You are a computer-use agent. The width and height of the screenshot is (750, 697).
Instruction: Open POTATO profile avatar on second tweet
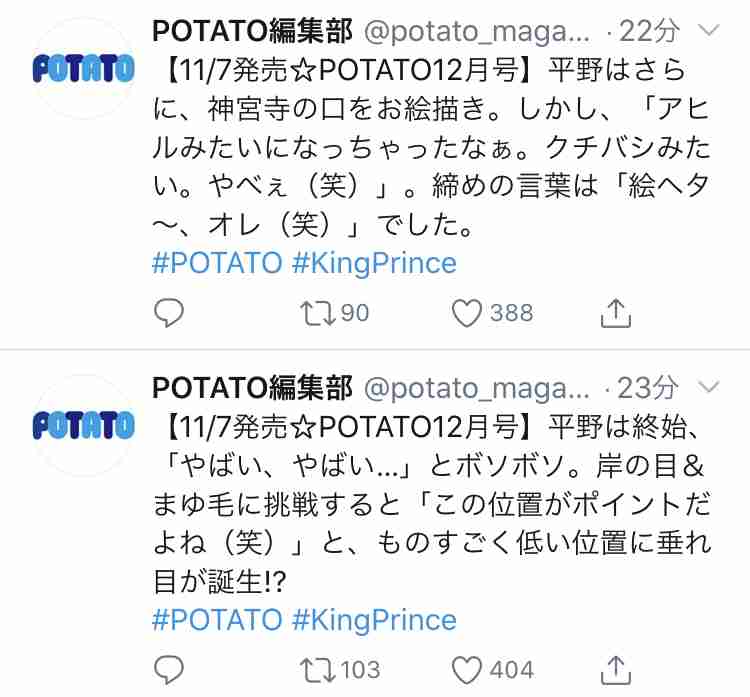tap(83, 425)
